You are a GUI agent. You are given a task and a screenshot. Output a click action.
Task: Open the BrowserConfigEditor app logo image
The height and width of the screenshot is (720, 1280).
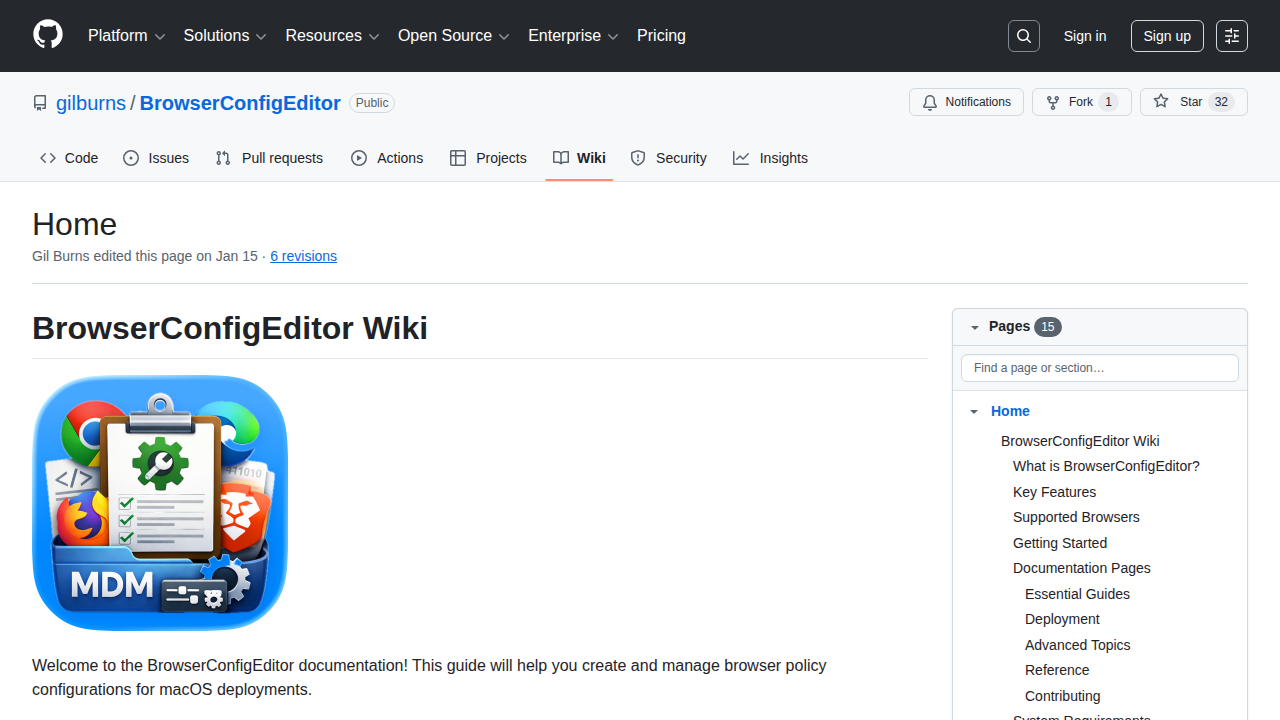pos(160,503)
